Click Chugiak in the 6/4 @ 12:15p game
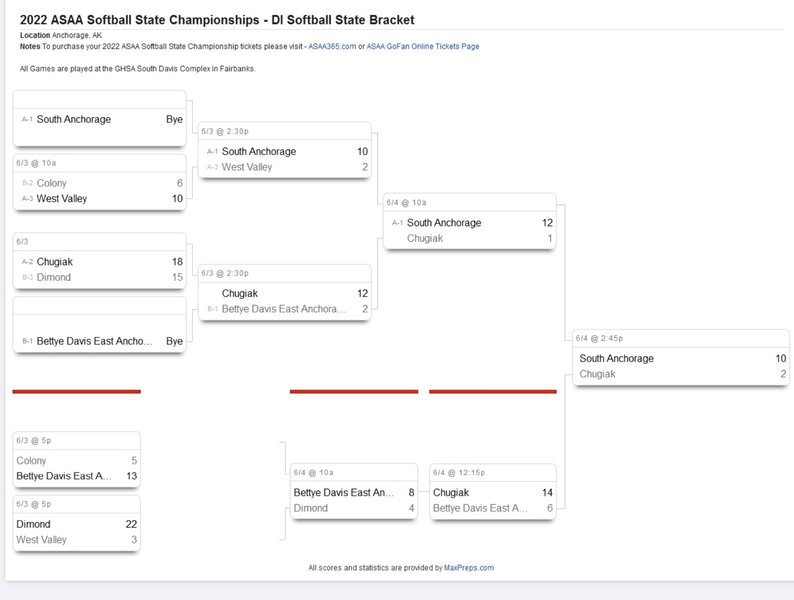Screen dimensions: 794x600 pos(451,493)
